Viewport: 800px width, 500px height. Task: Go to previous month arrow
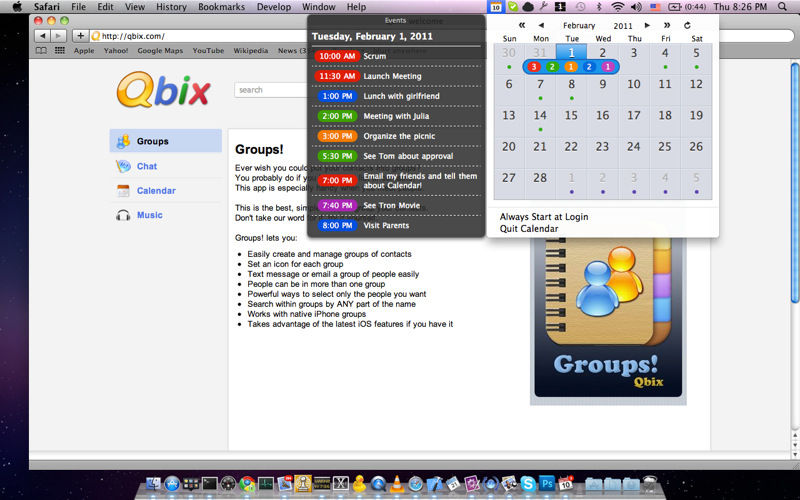(541, 25)
